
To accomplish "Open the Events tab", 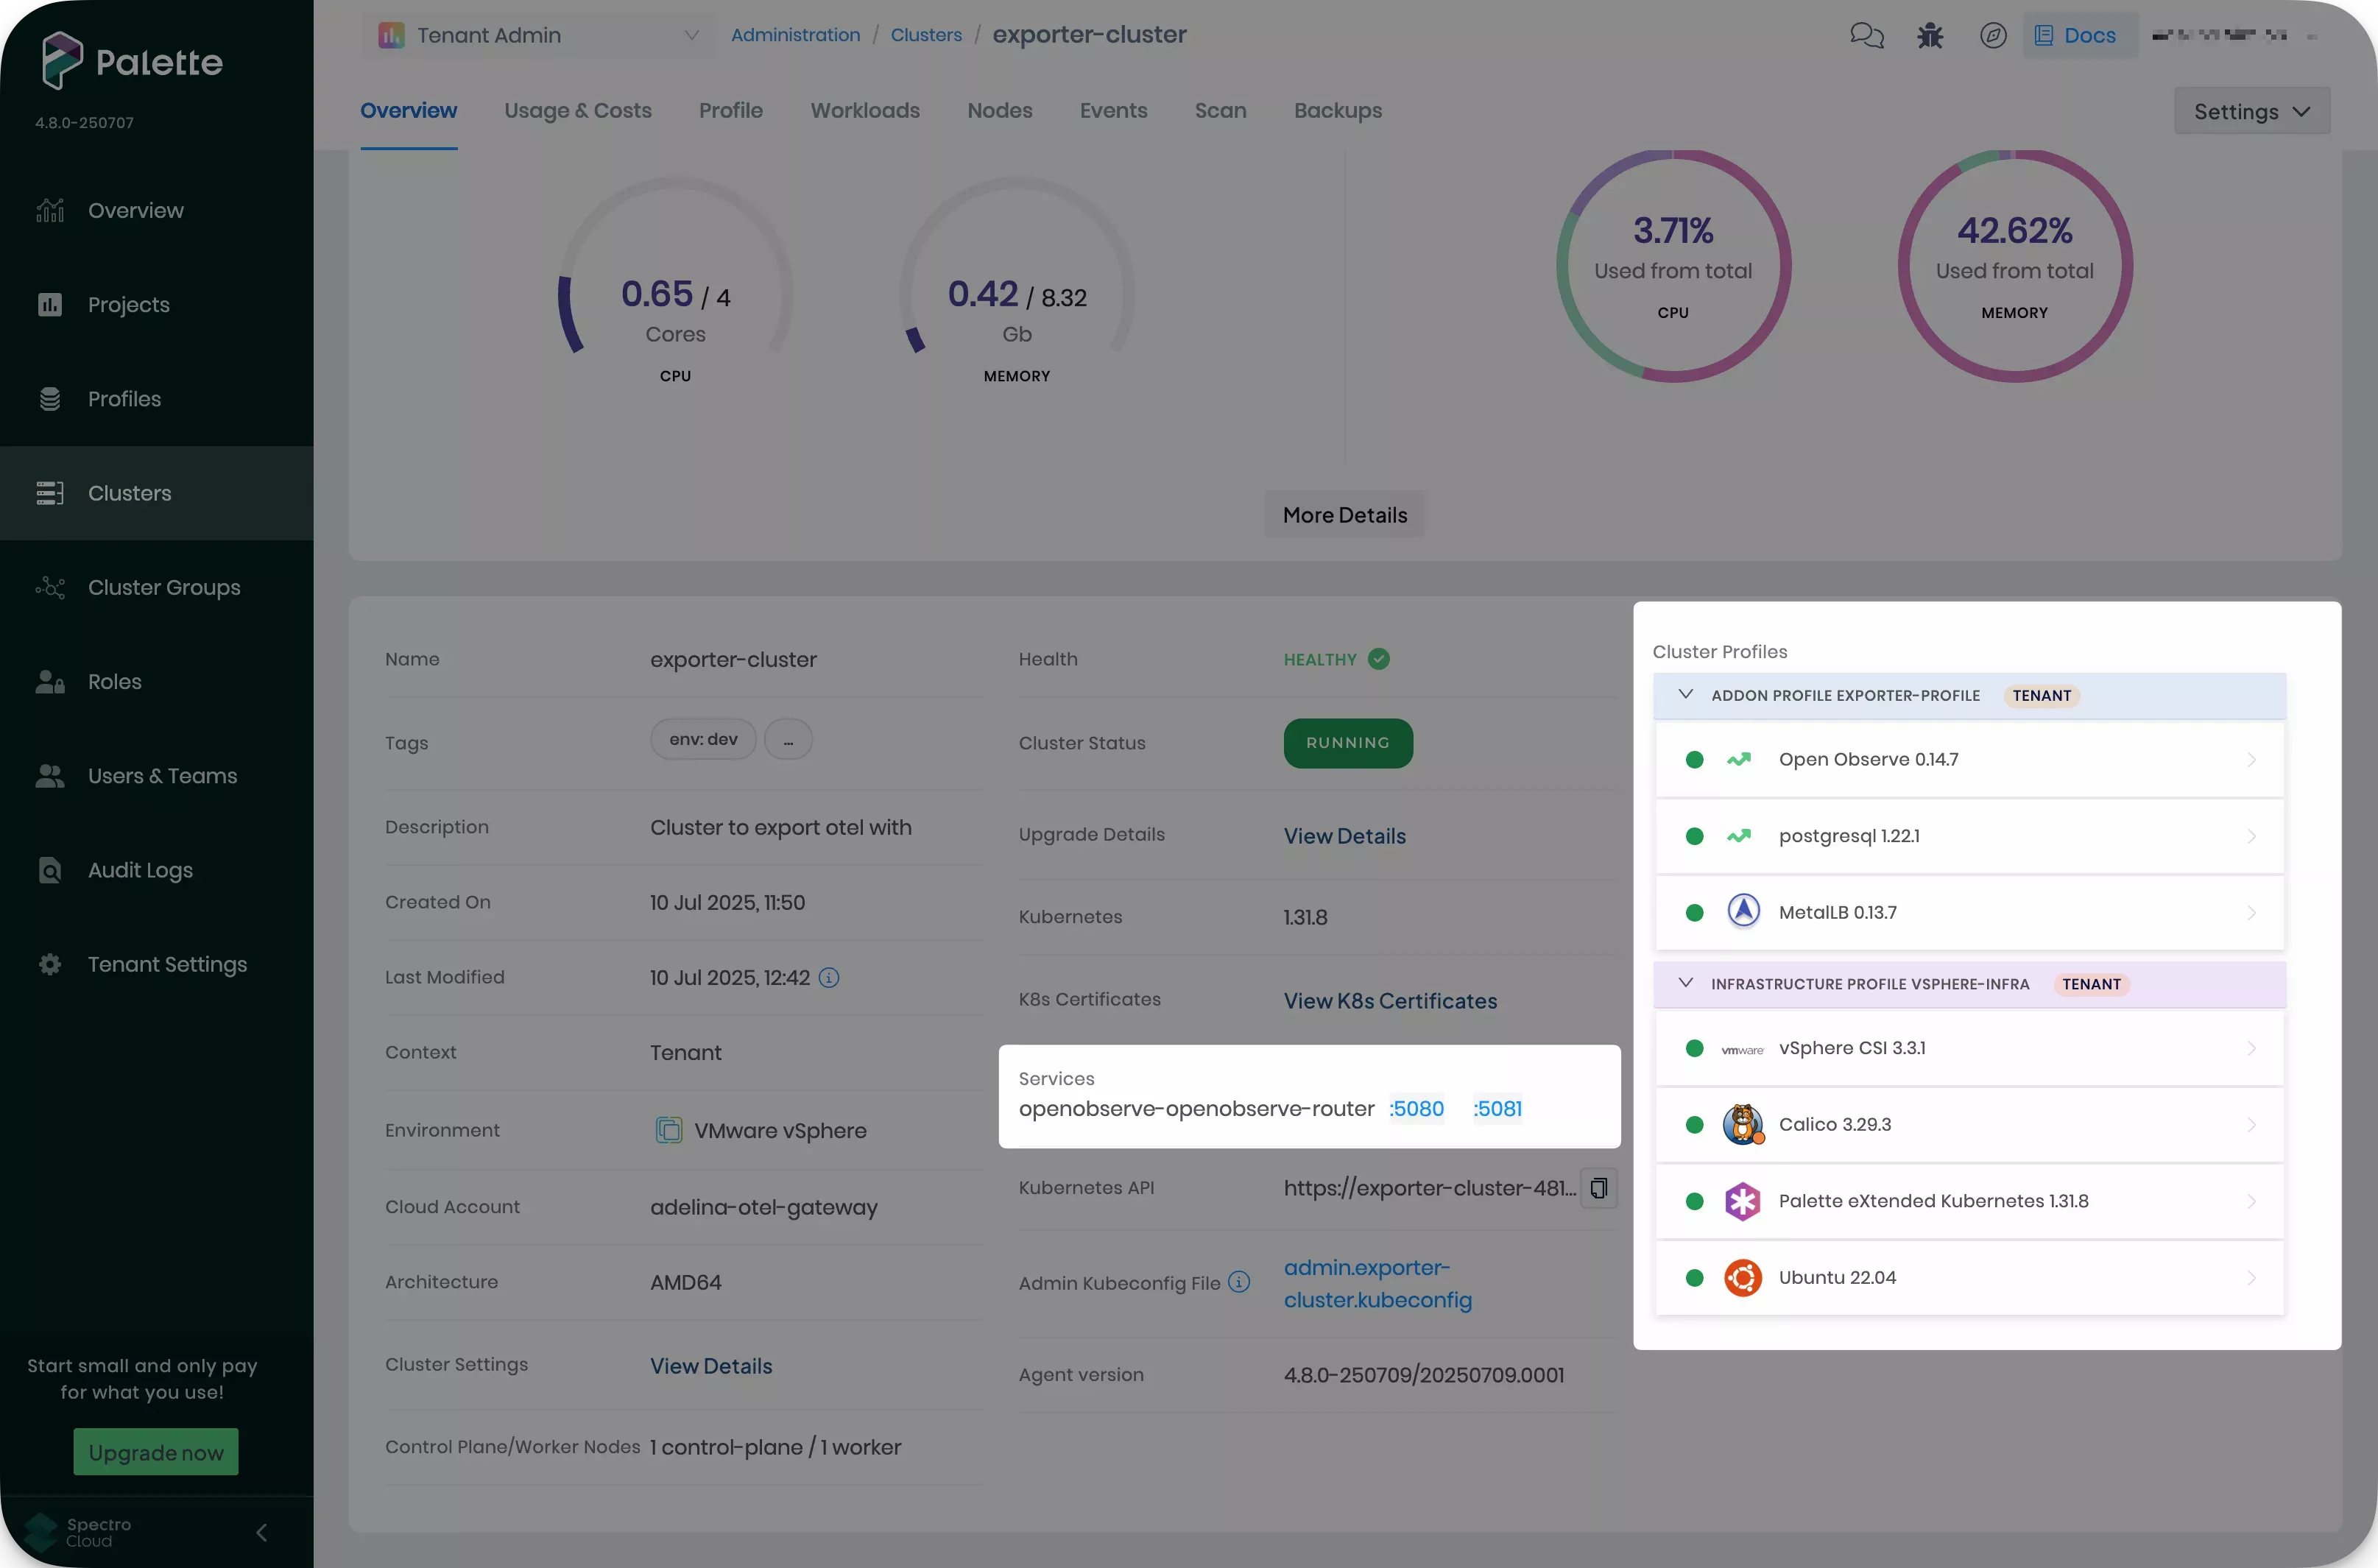I will [1113, 111].
